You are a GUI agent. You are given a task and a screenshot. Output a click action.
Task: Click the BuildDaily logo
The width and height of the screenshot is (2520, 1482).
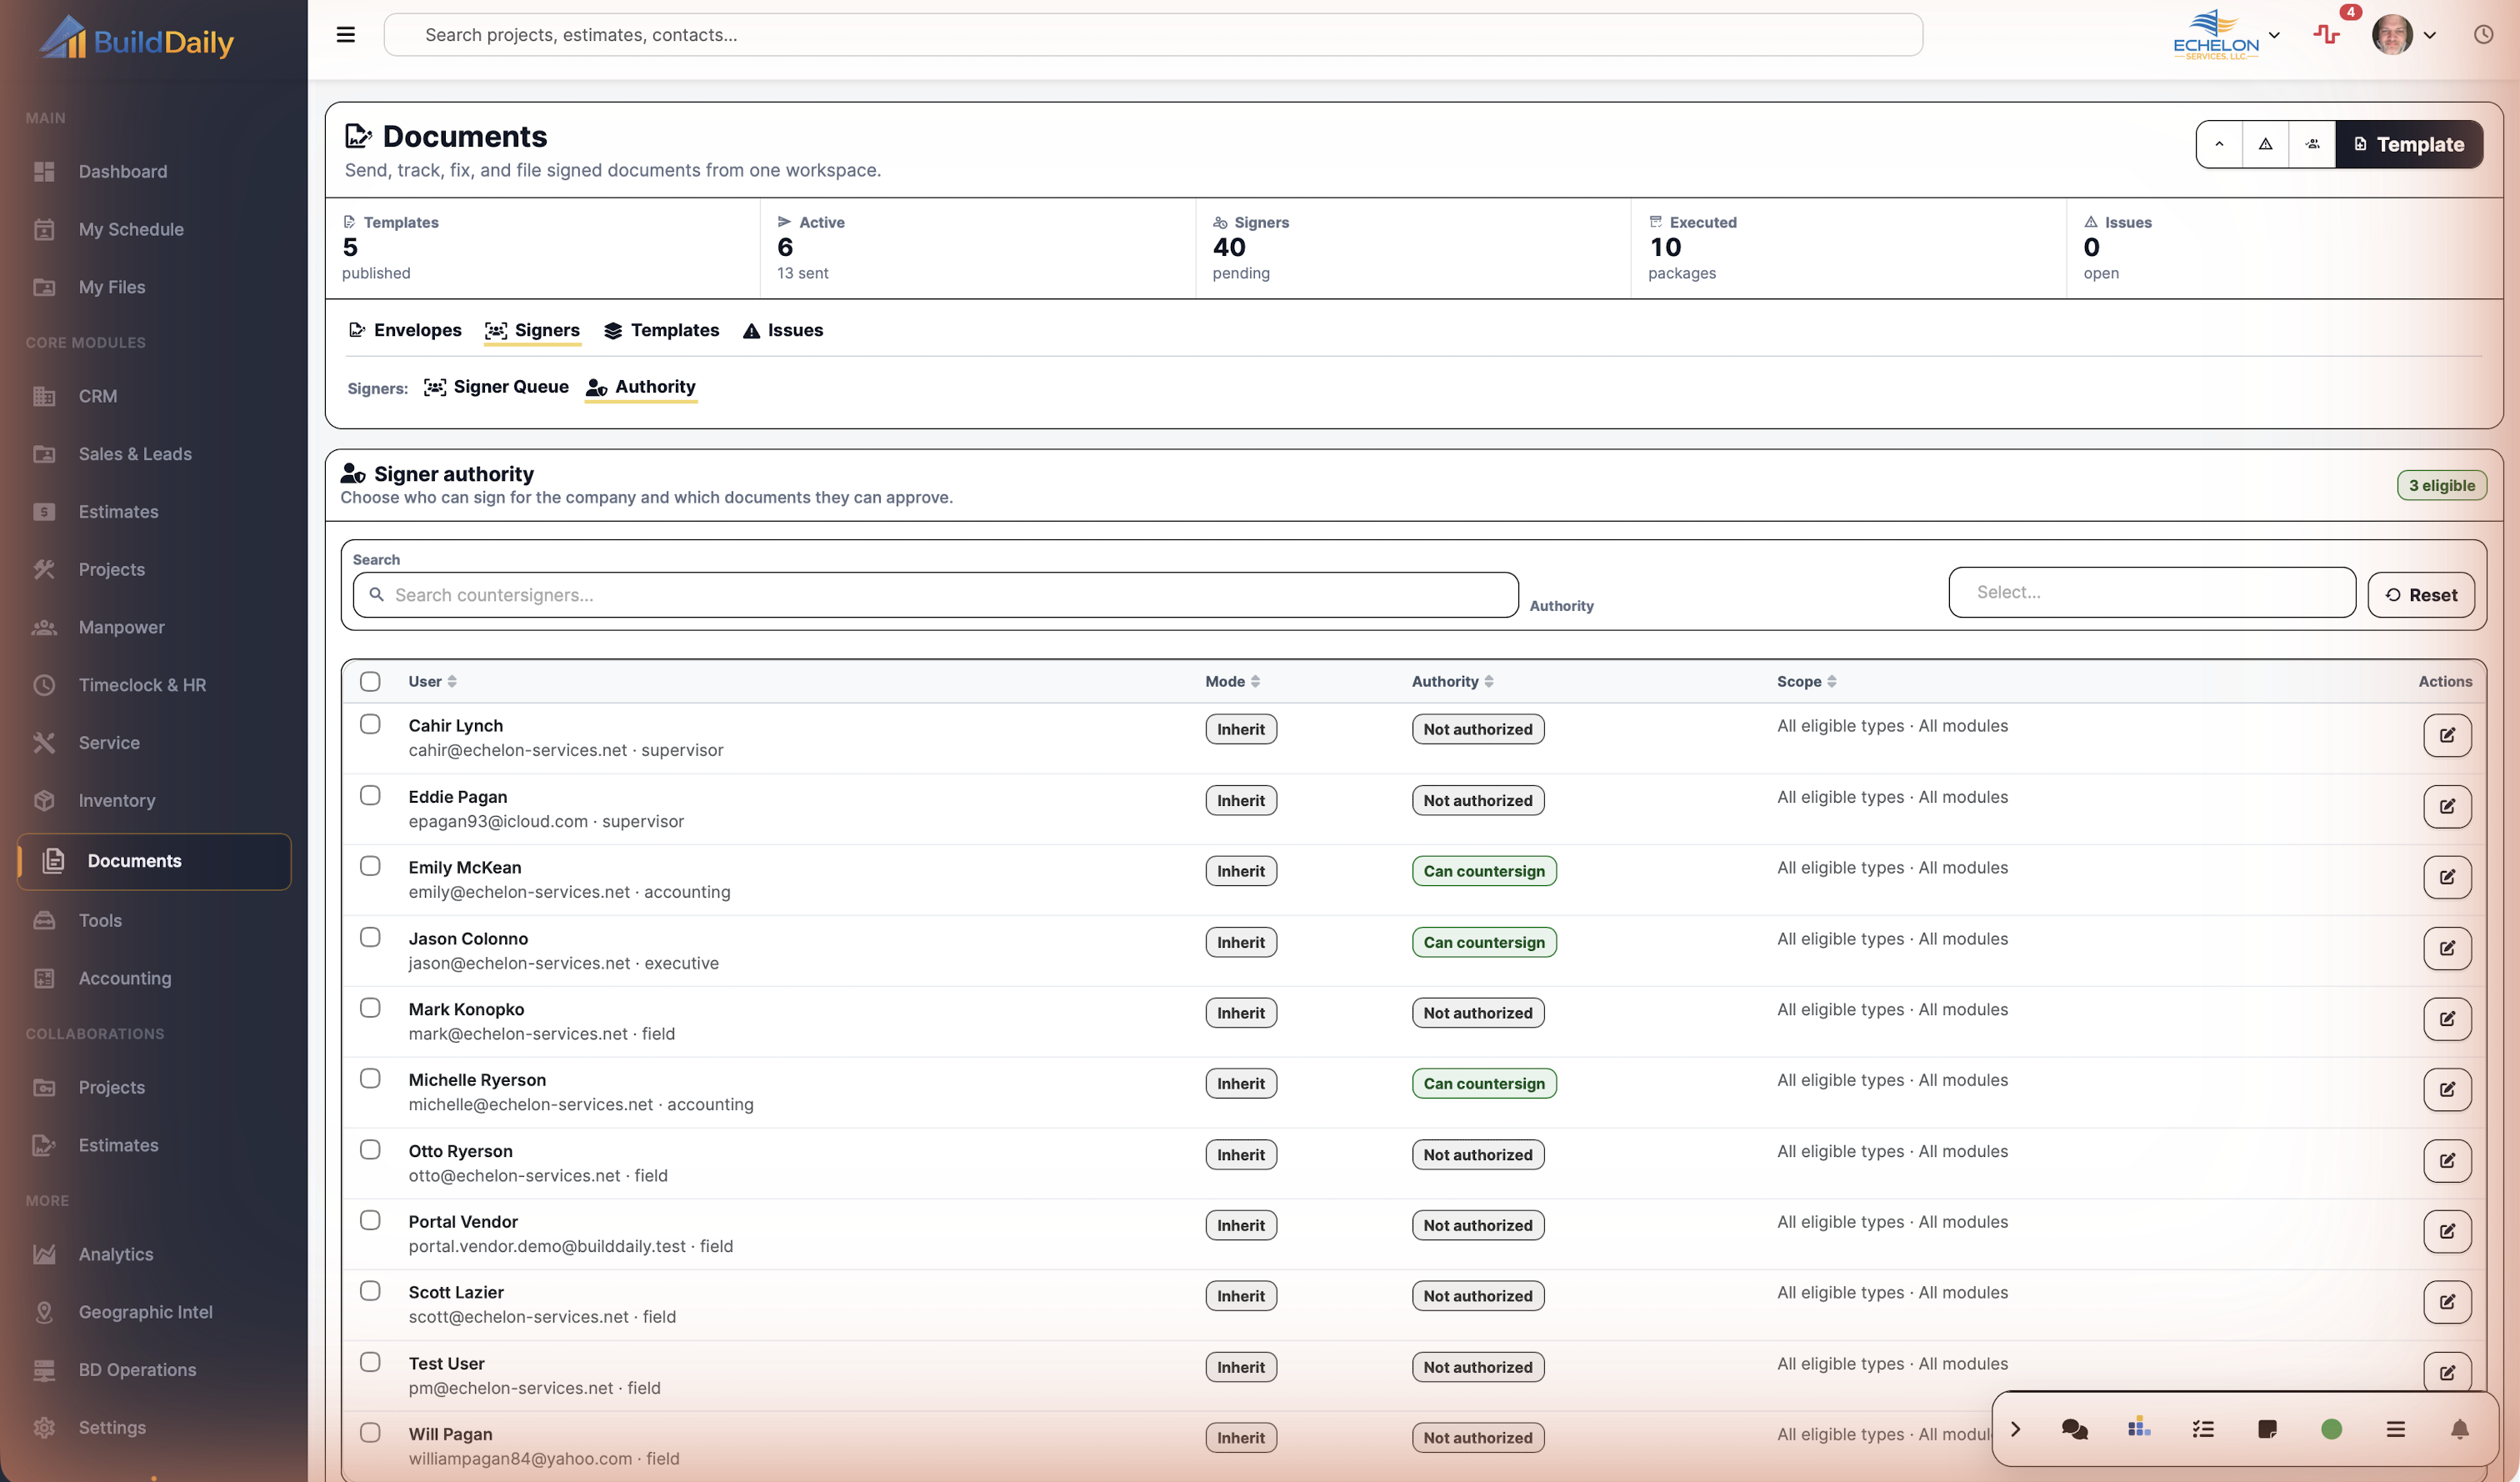pos(136,40)
